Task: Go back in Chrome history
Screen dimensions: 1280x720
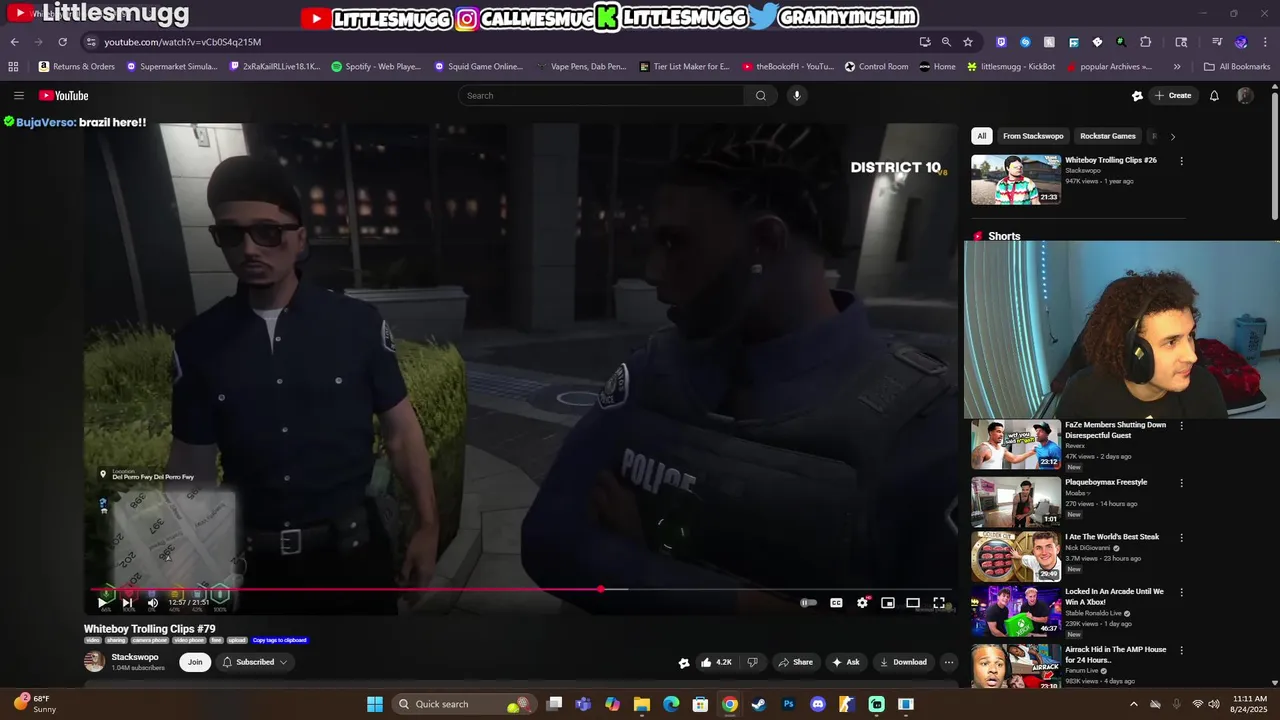Action: click(14, 42)
